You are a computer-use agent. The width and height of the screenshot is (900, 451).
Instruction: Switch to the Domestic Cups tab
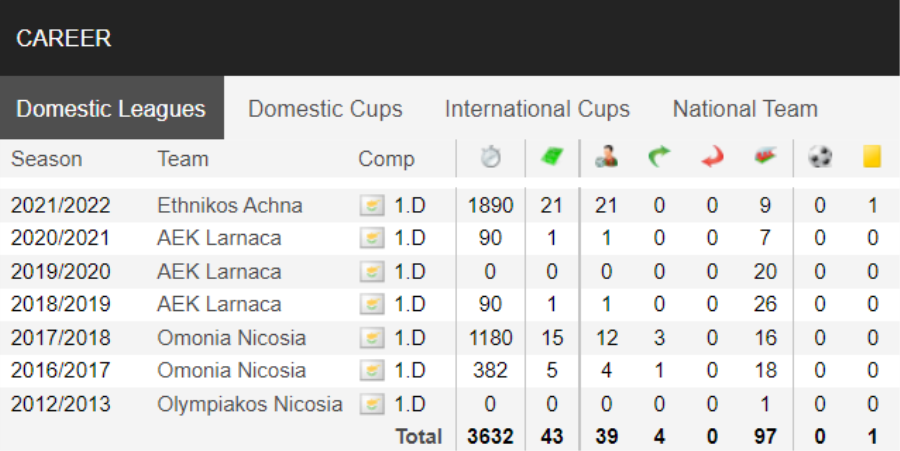325,108
